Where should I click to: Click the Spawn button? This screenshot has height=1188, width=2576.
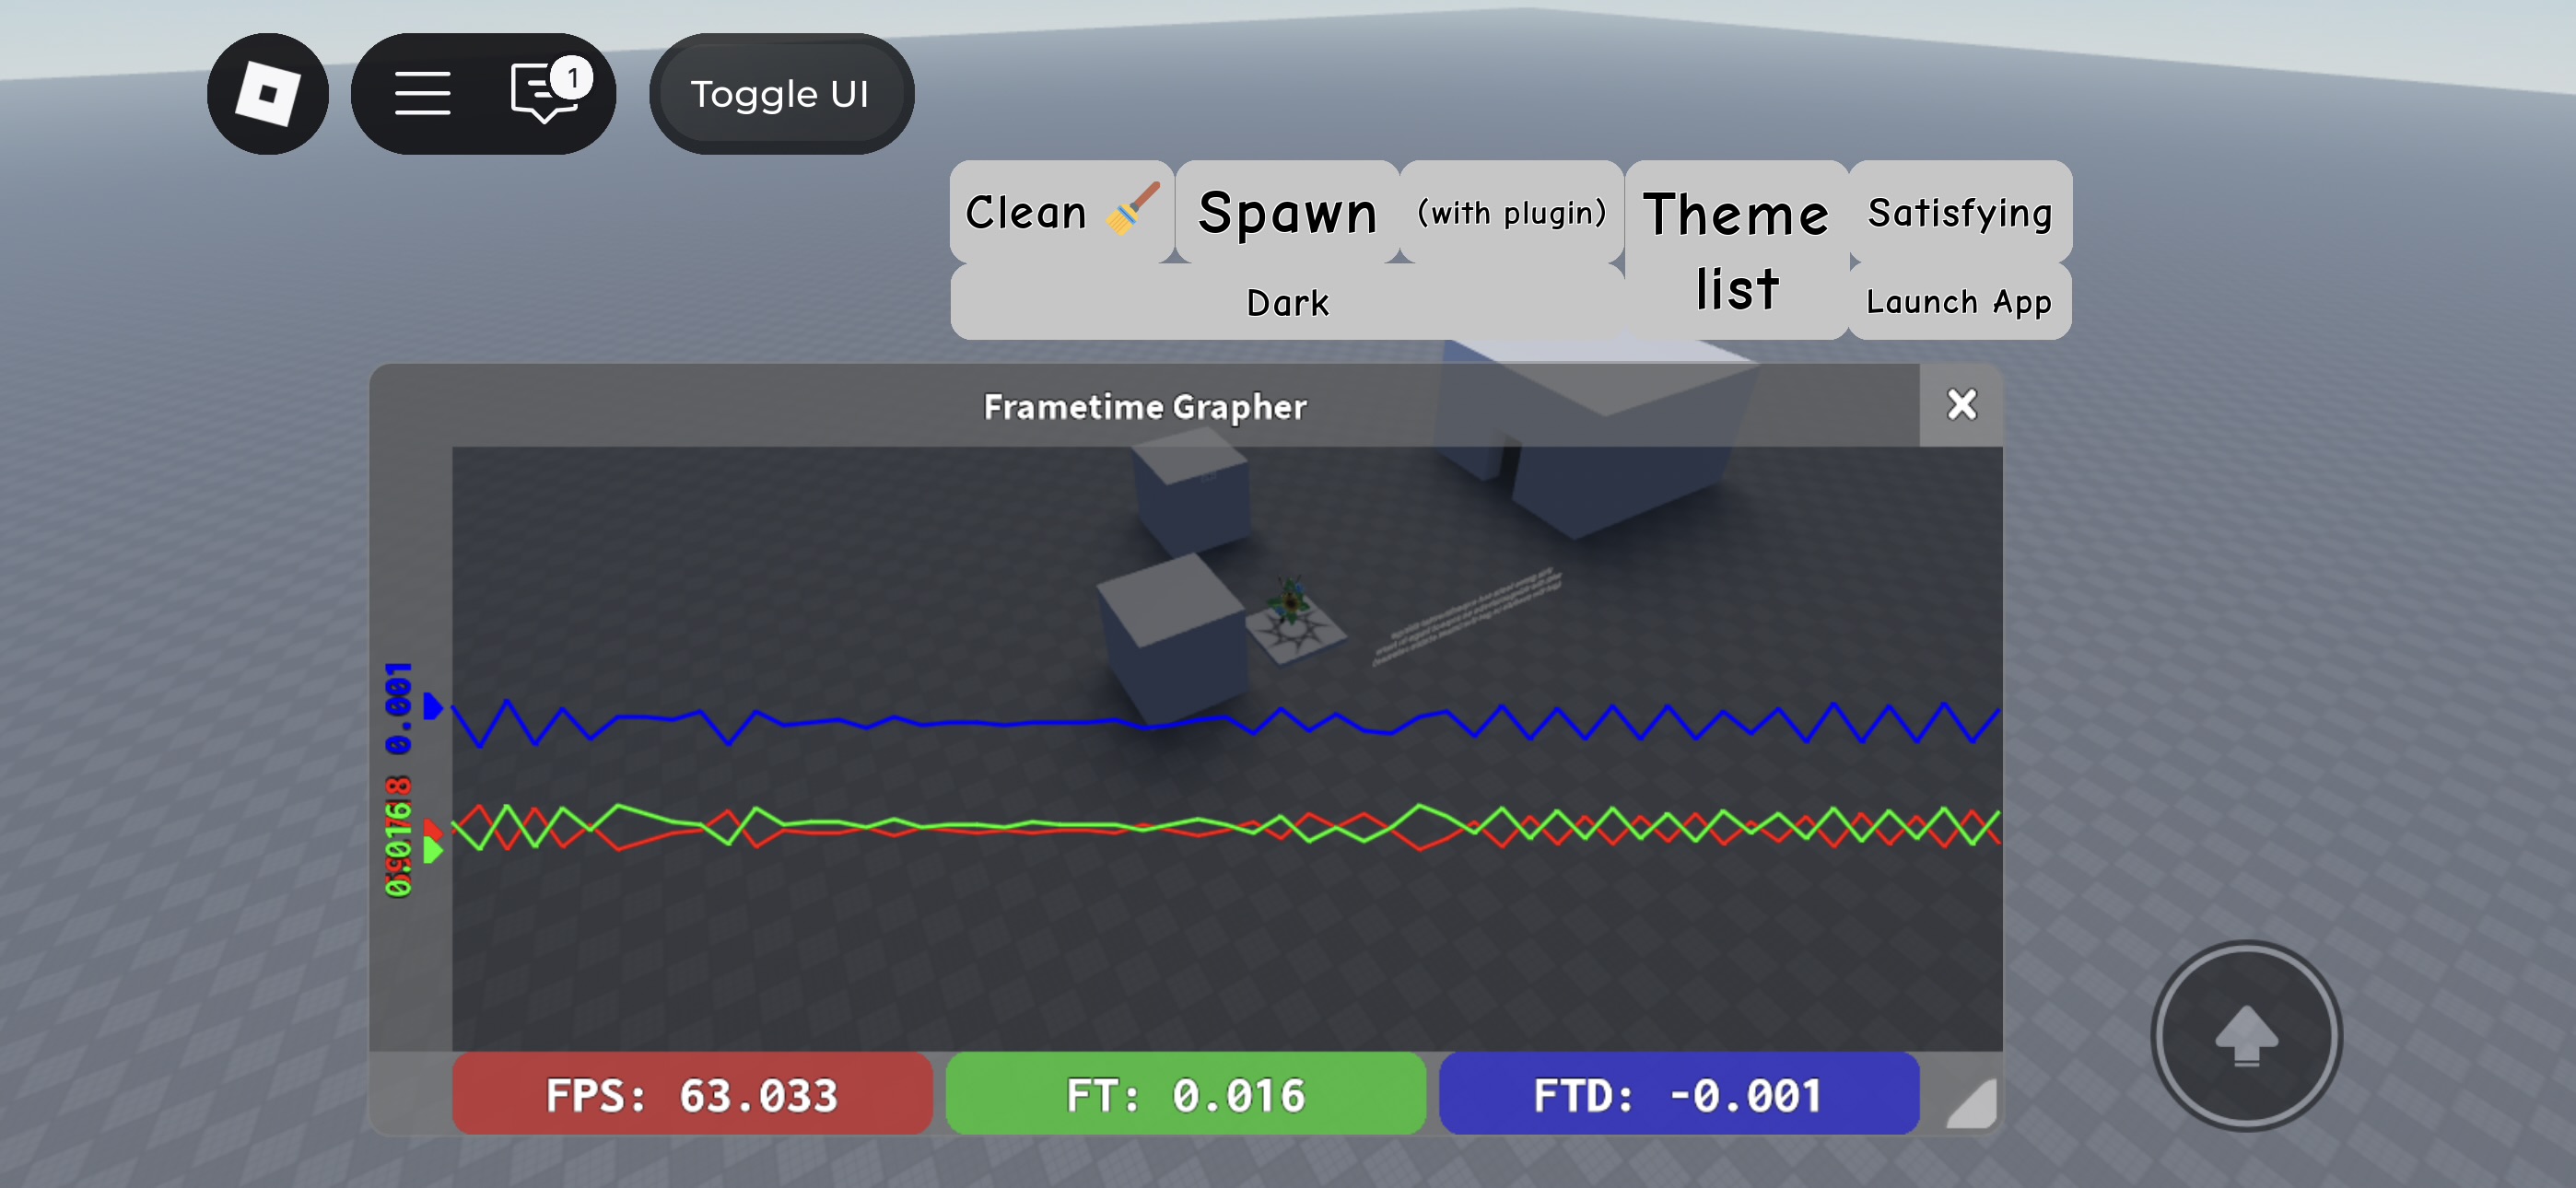coord(1287,212)
